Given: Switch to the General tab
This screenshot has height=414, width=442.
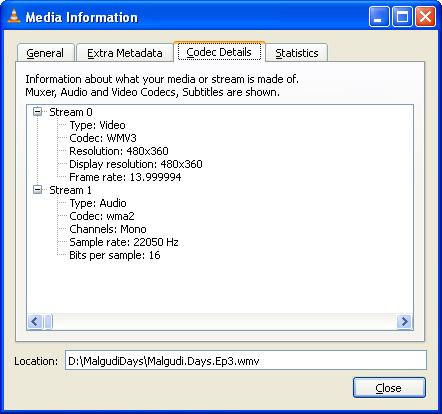Looking at the screenshot, I should click(x=45, y=53).
